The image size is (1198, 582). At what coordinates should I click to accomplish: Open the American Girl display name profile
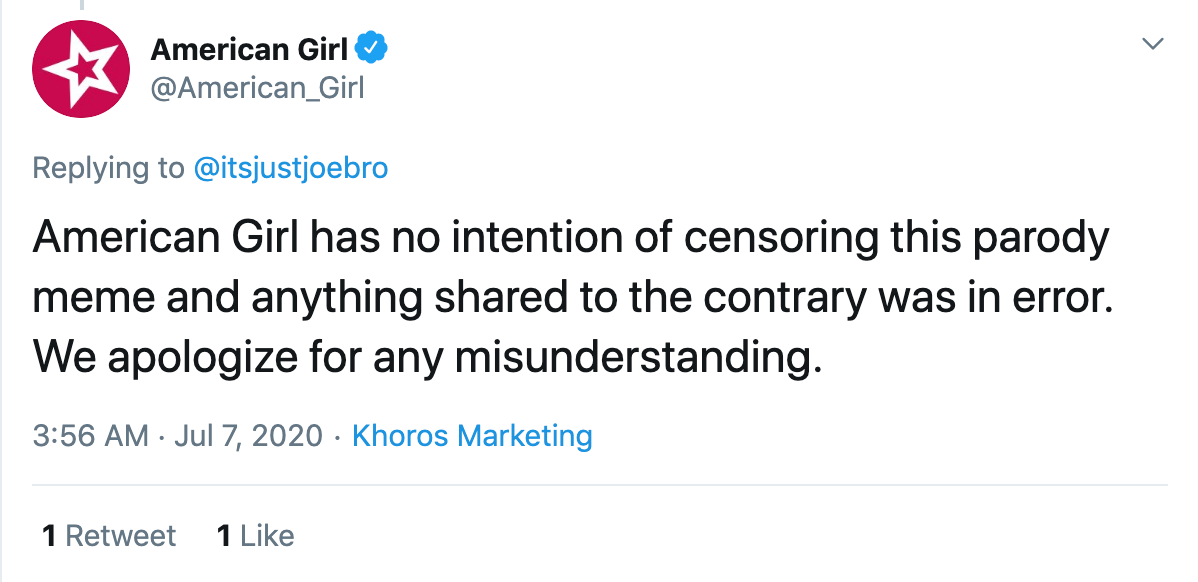pos(249,49)
